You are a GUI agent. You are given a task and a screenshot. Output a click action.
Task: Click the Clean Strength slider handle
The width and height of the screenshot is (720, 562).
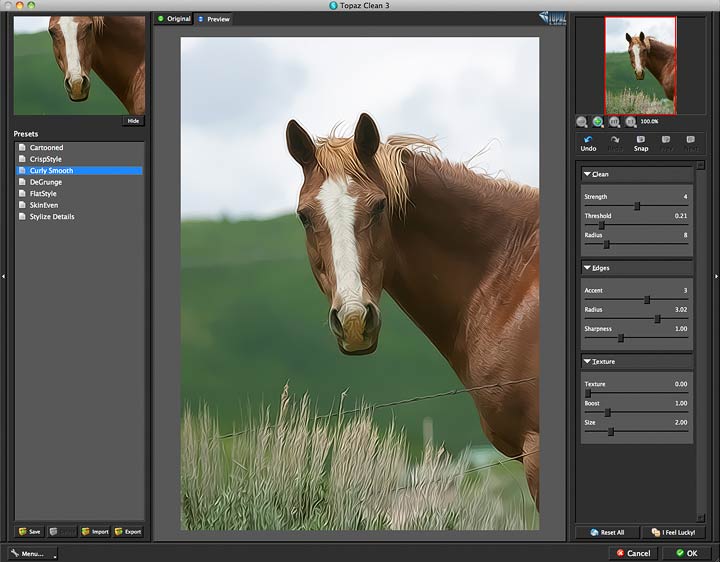637,206
